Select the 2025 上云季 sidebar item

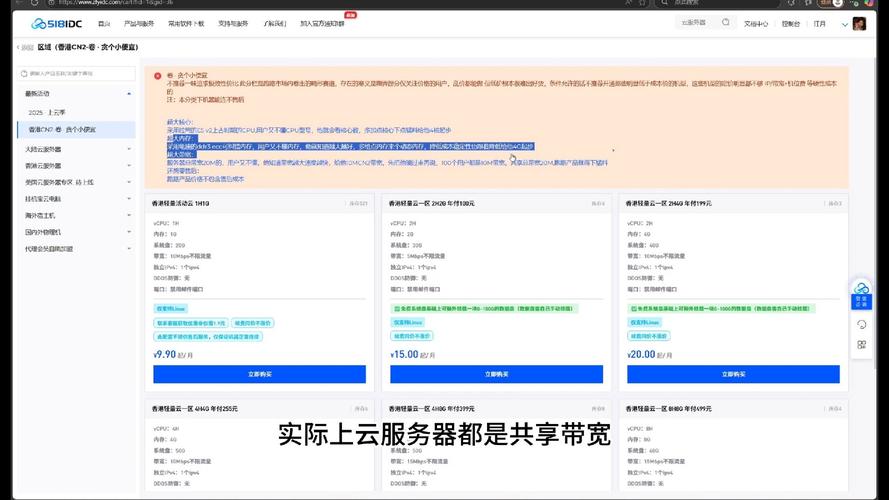tap(77, 112)
